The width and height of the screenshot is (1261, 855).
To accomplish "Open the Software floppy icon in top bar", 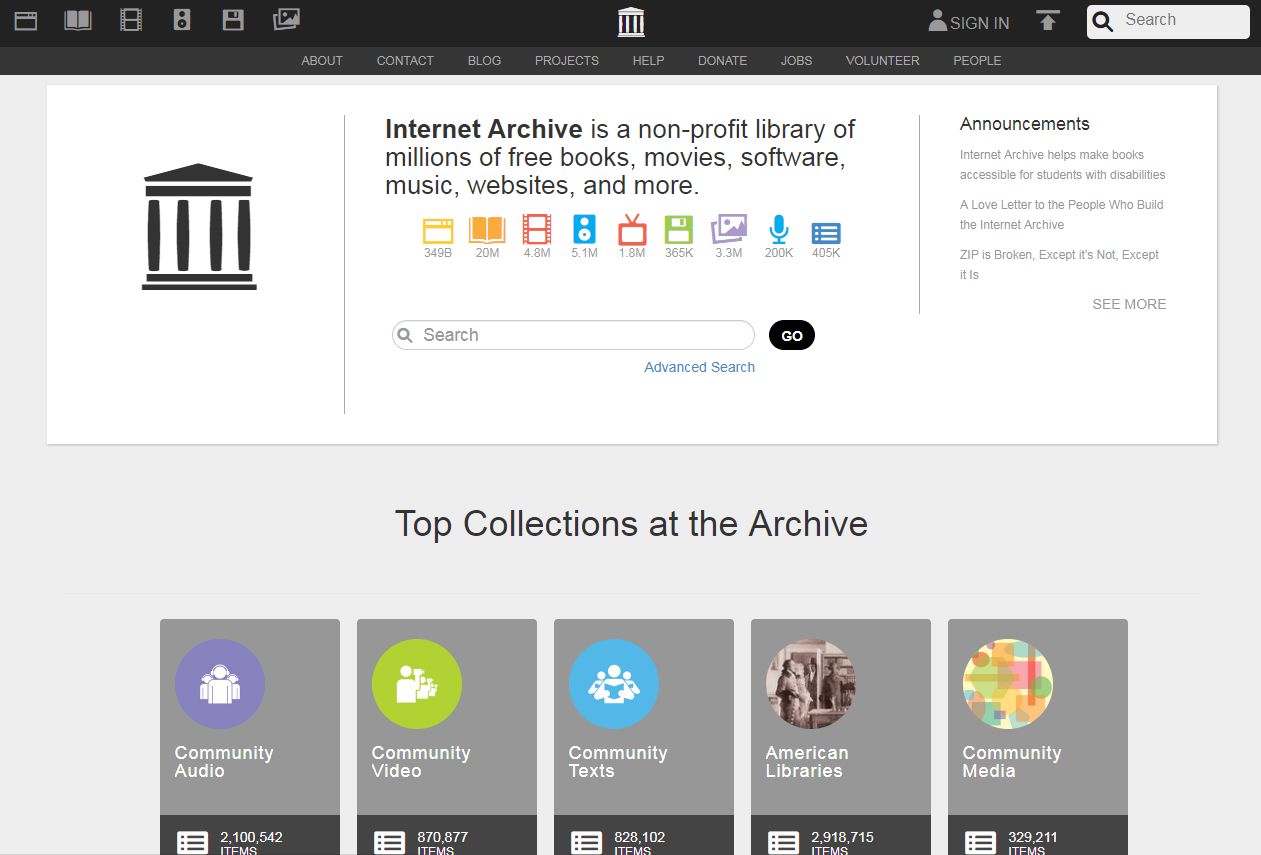I will tap(233, 20).
